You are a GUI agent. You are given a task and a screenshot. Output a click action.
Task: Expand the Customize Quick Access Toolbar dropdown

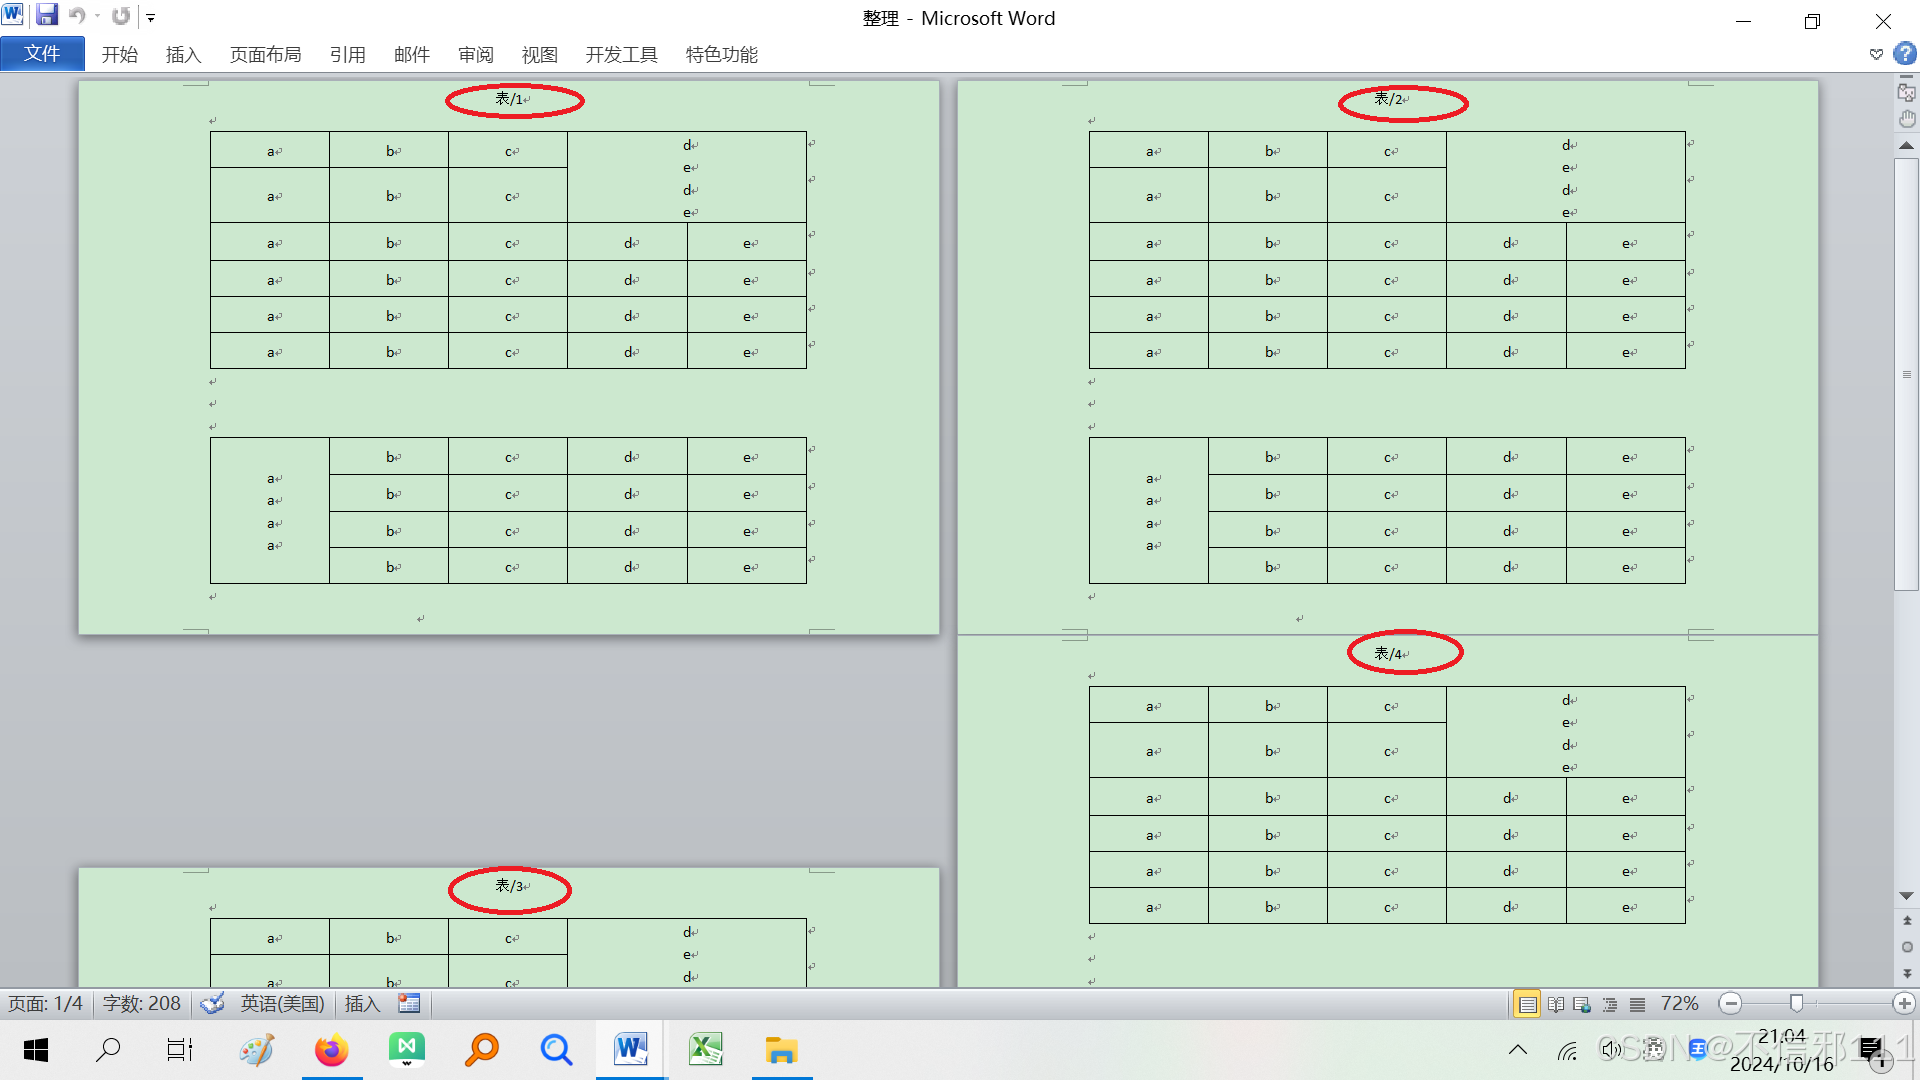151,17
